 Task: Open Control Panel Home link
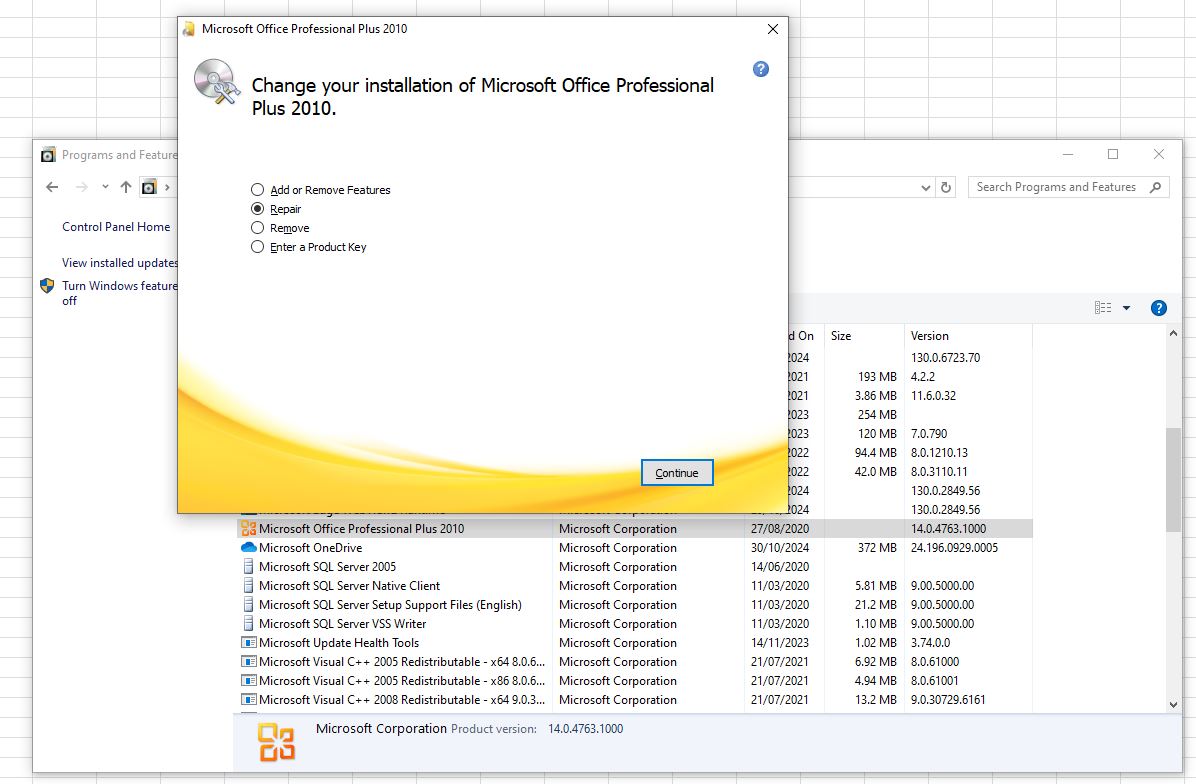(116, 227)
